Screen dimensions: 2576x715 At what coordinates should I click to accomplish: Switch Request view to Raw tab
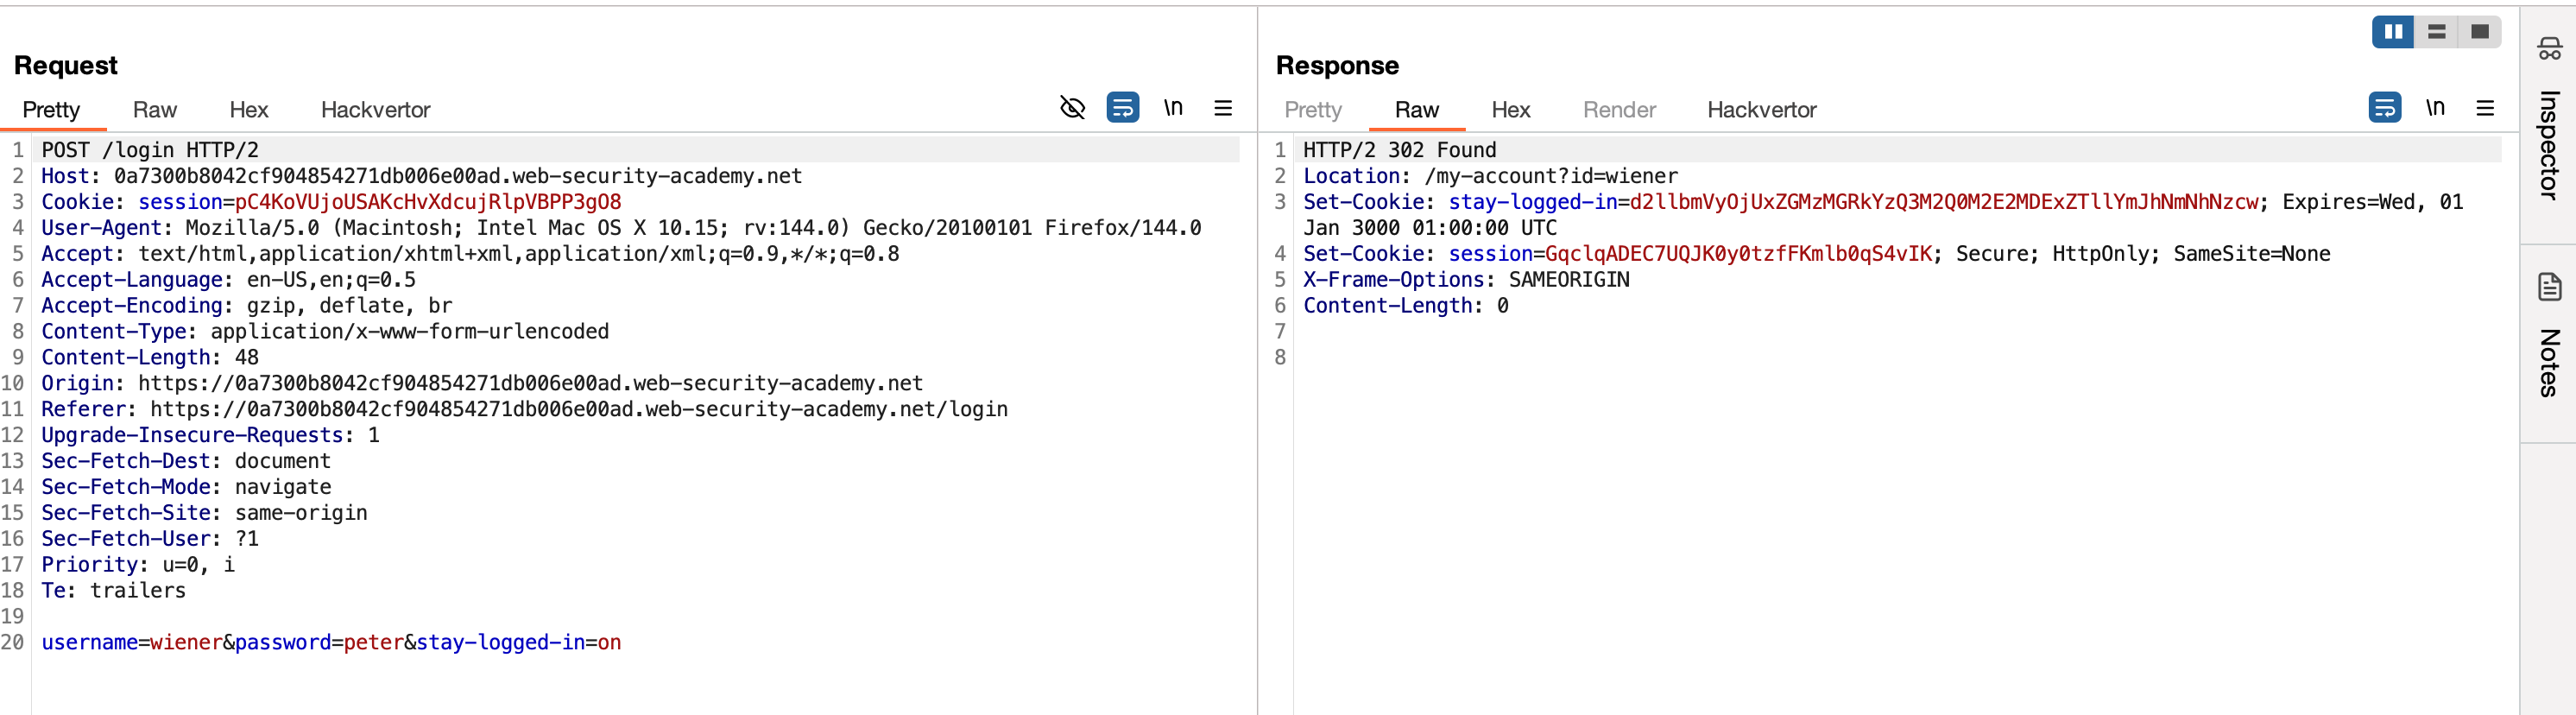point(154,110)
